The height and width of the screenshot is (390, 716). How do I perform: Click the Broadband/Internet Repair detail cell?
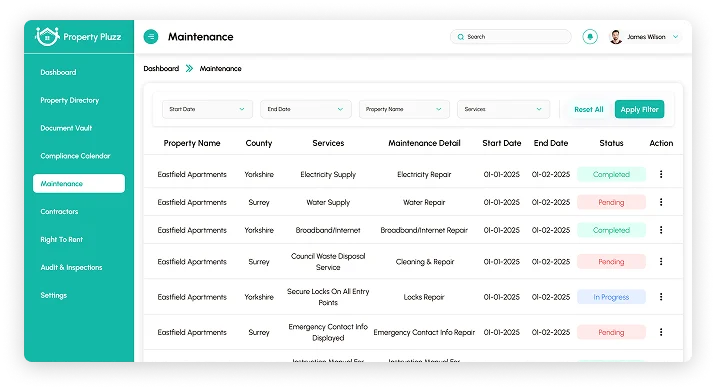click(424, 230)
